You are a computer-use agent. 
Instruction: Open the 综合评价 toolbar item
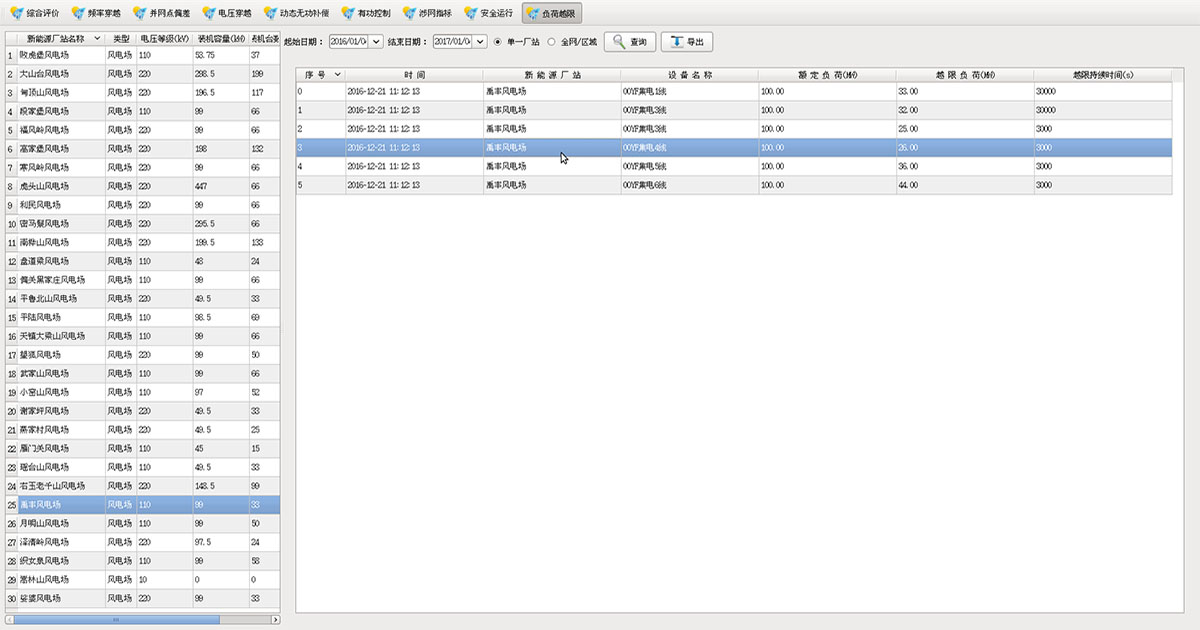coord(36,14)
